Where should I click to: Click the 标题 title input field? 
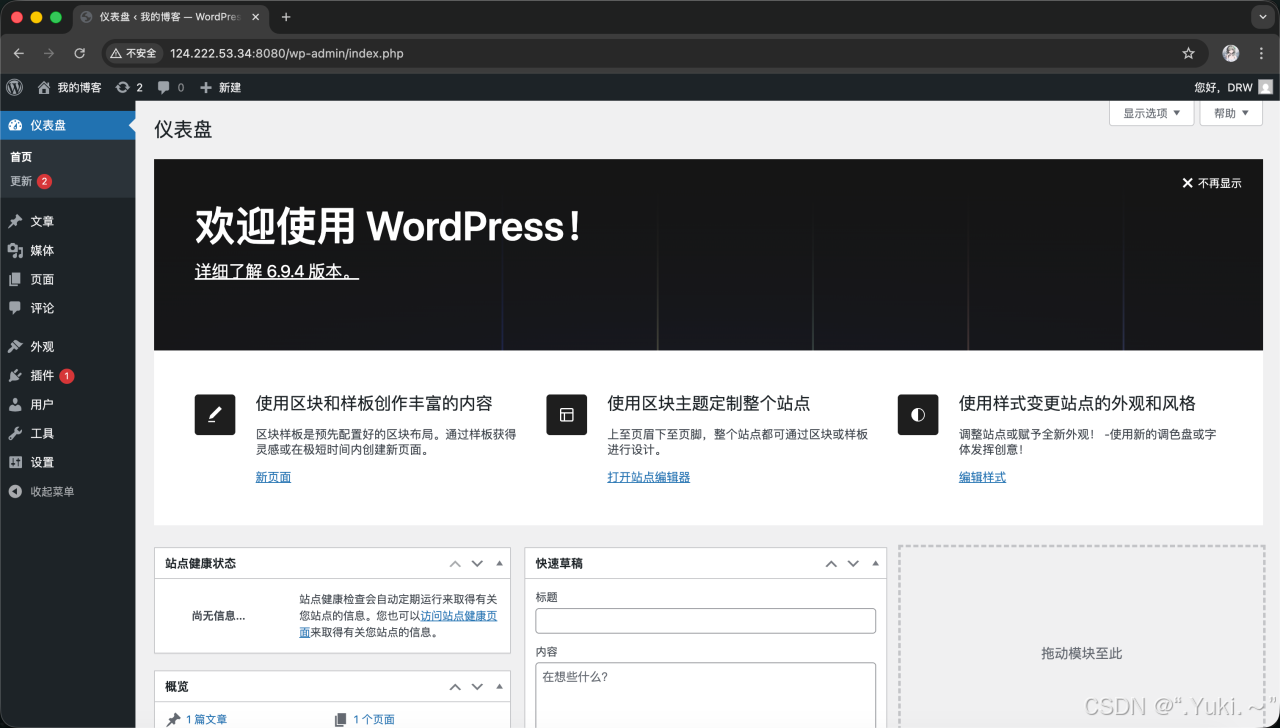[705, 621]
